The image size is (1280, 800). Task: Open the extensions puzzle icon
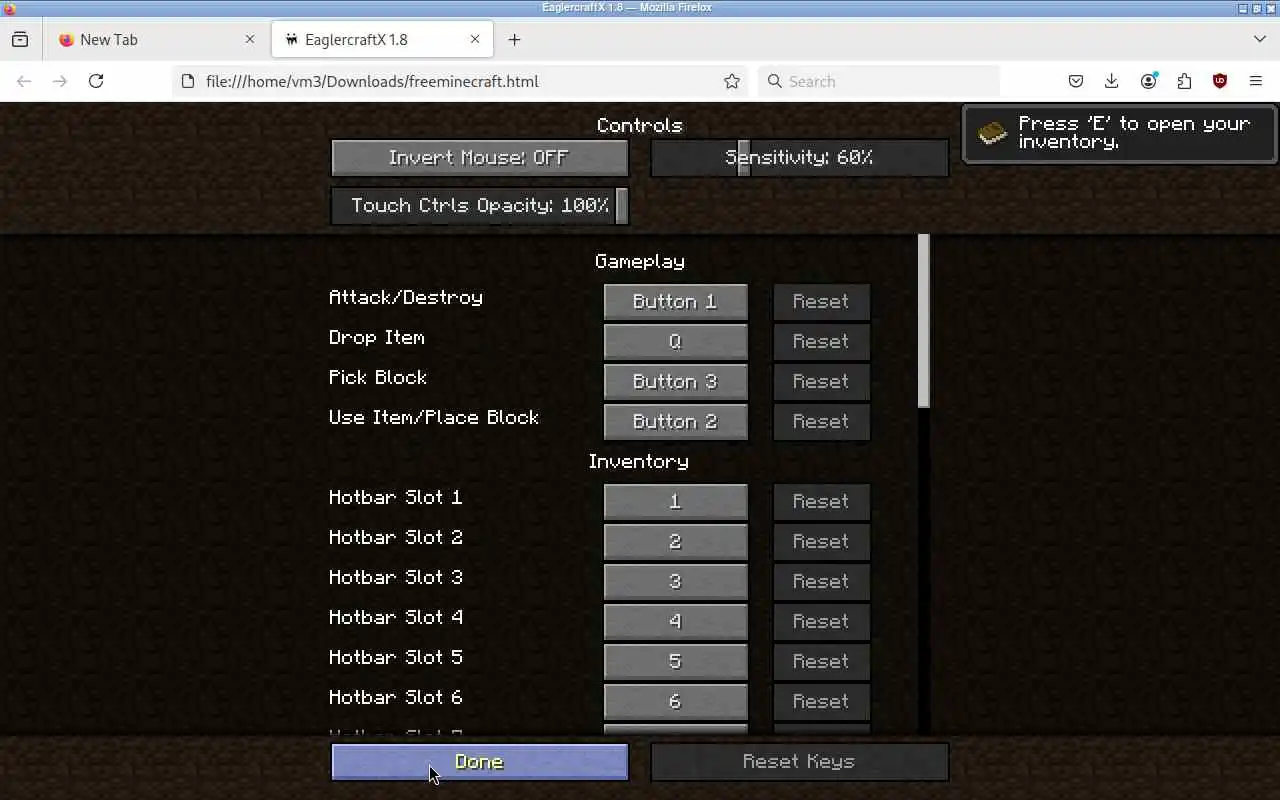tap(1184, 81)
